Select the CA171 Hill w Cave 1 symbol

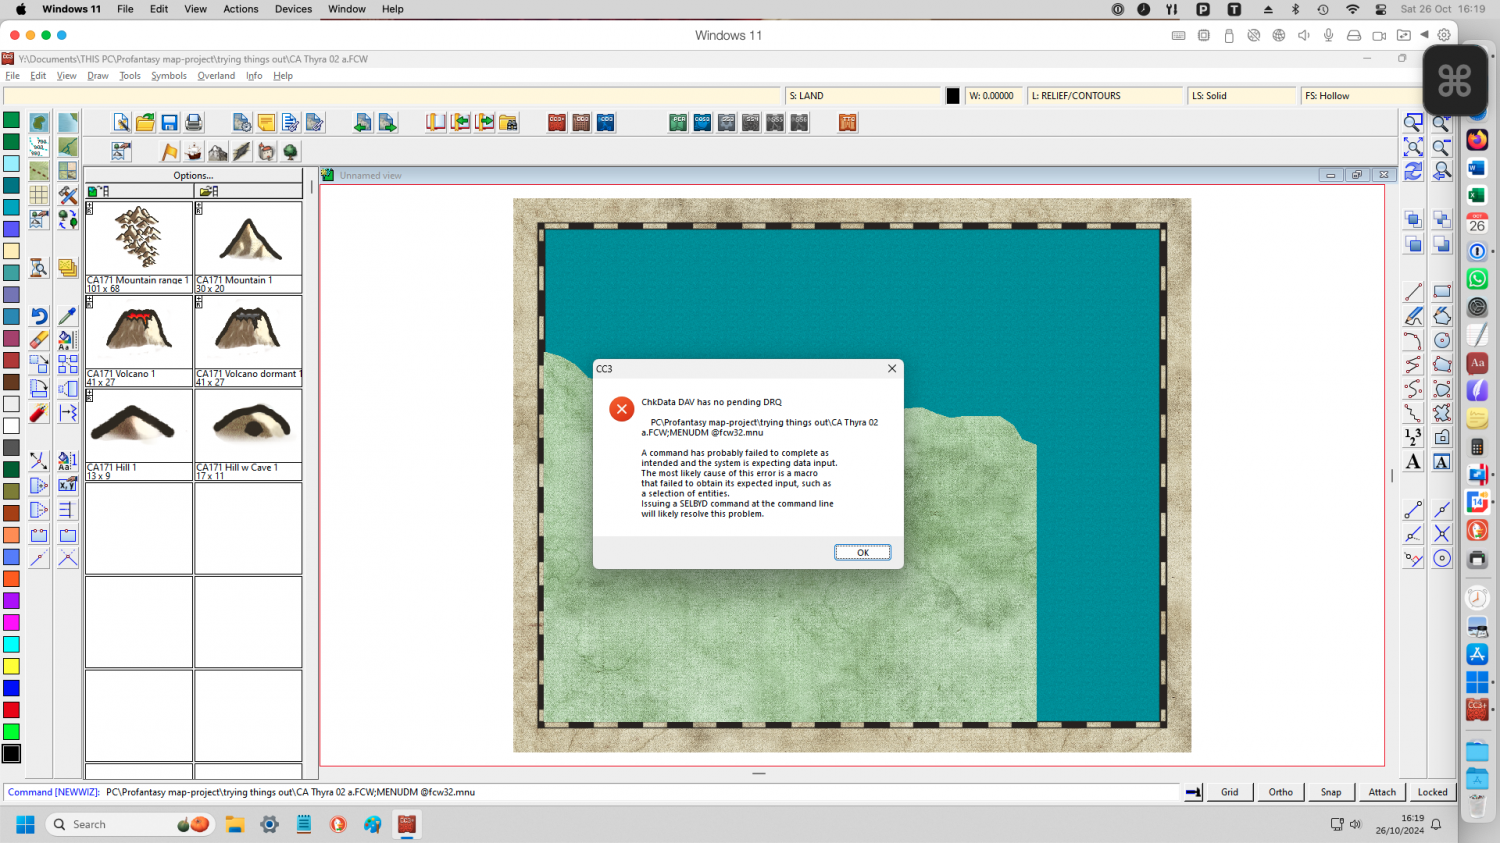pyautogui.click(x=248, y=435)
